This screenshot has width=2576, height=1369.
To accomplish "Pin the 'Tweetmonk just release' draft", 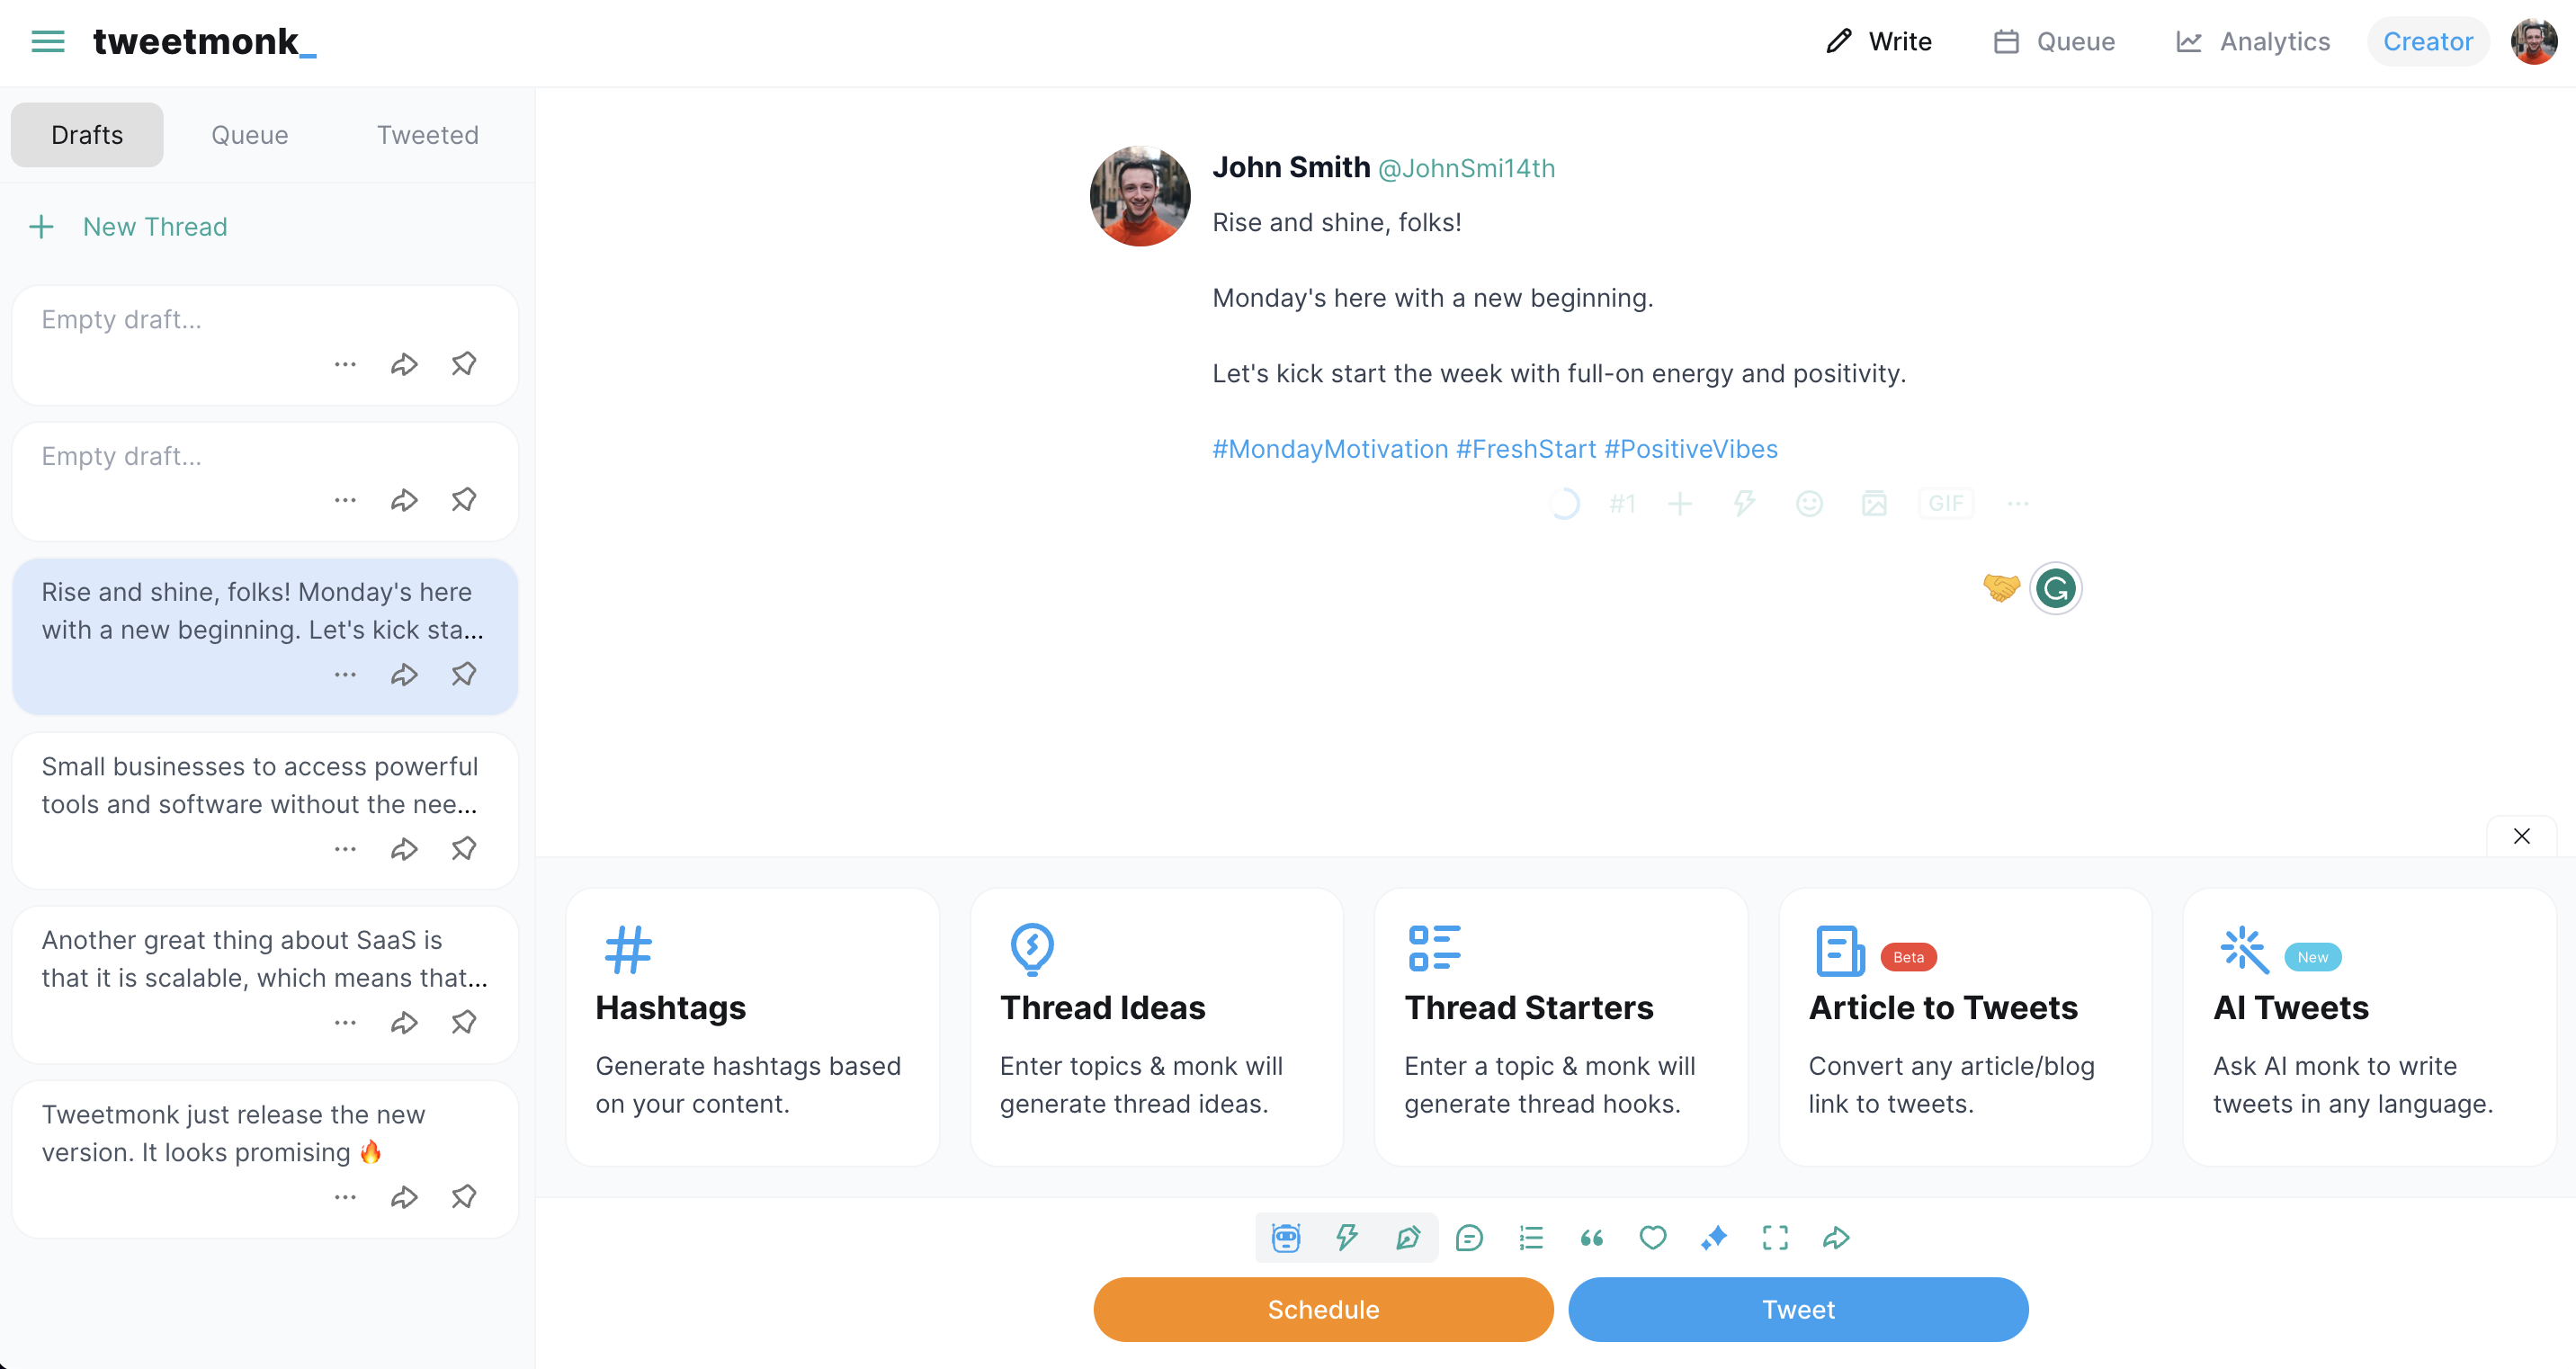I will [x=463, y=1197].
